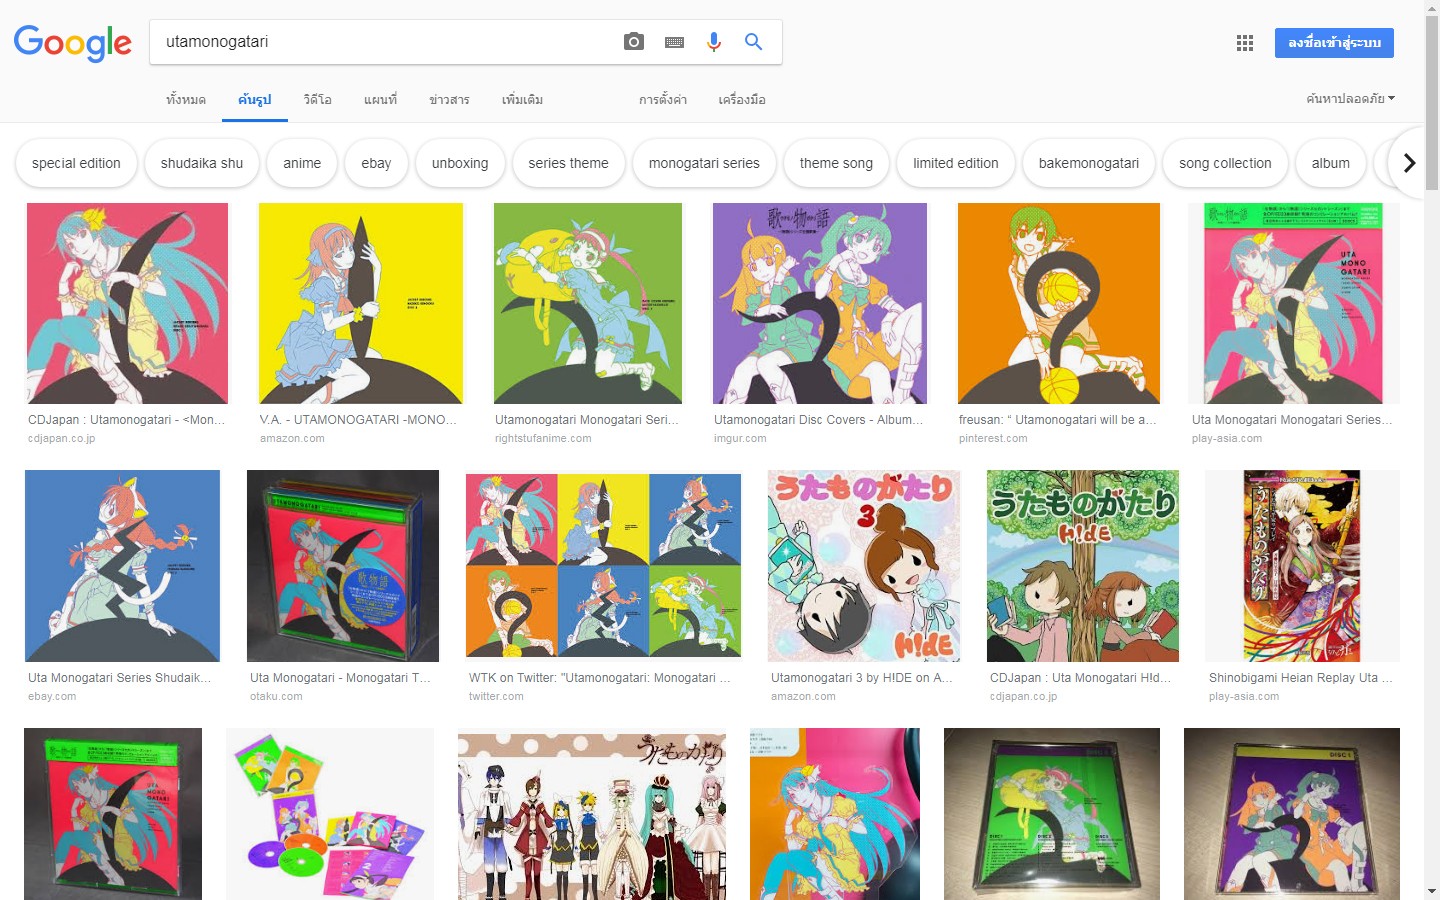Click the twitter.com source link

496,697
